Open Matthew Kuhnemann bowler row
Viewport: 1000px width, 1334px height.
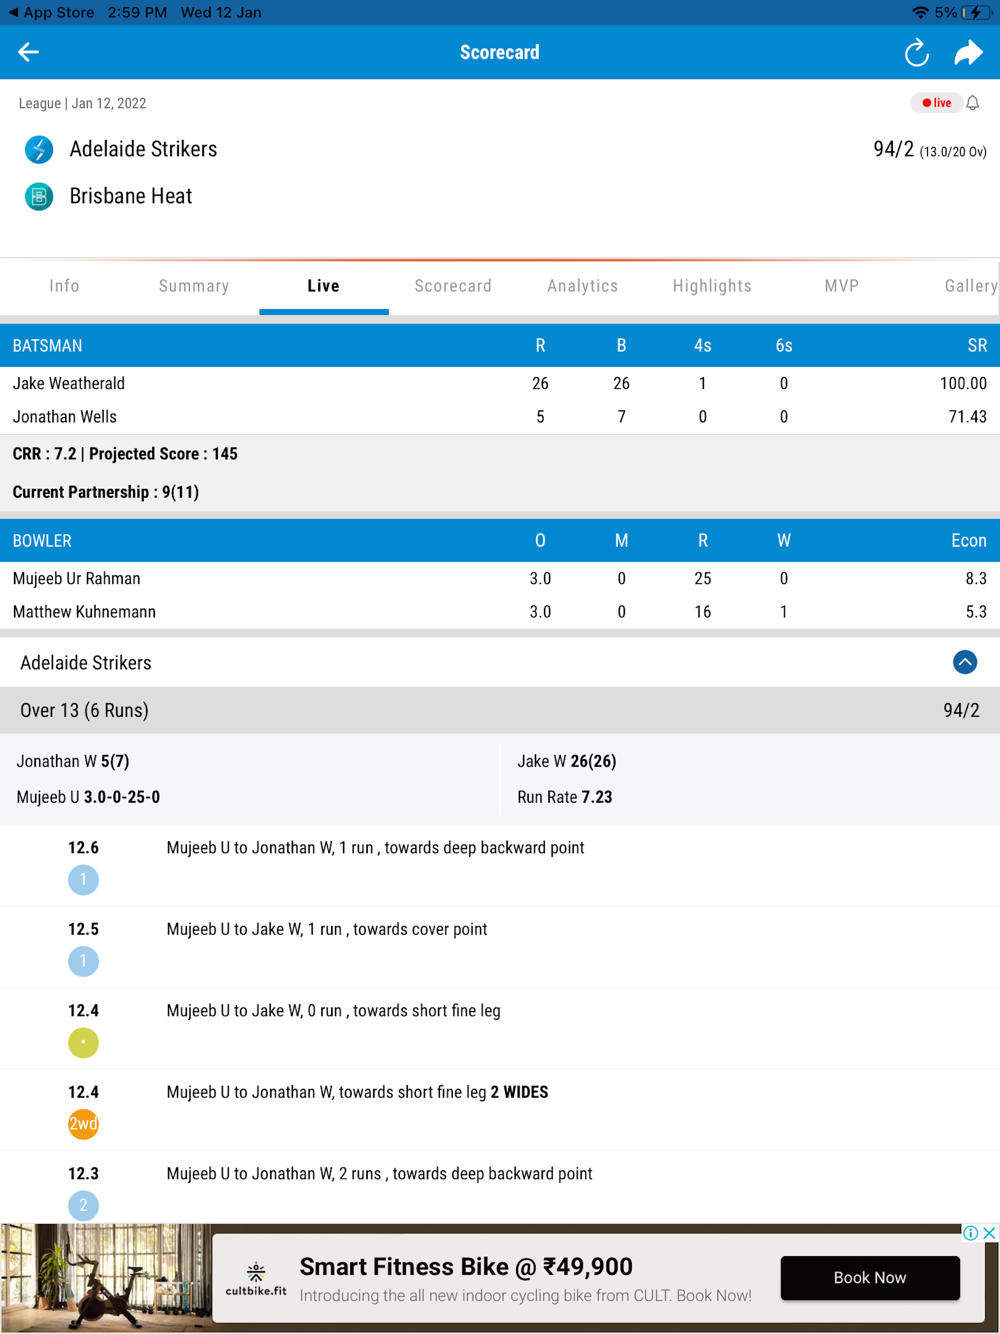pyautogui.click(x=500, y=612)
